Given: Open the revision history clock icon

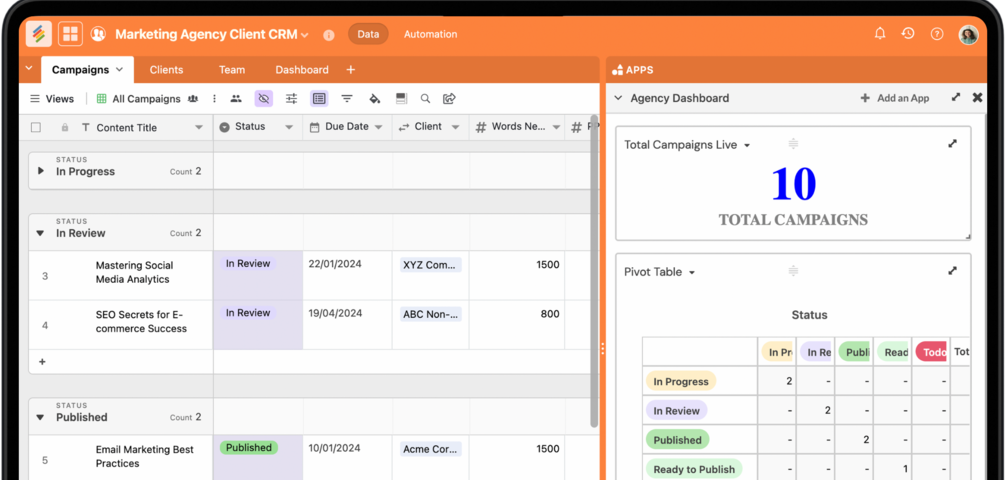Looking at the screenshot, I should pos(908,34).
